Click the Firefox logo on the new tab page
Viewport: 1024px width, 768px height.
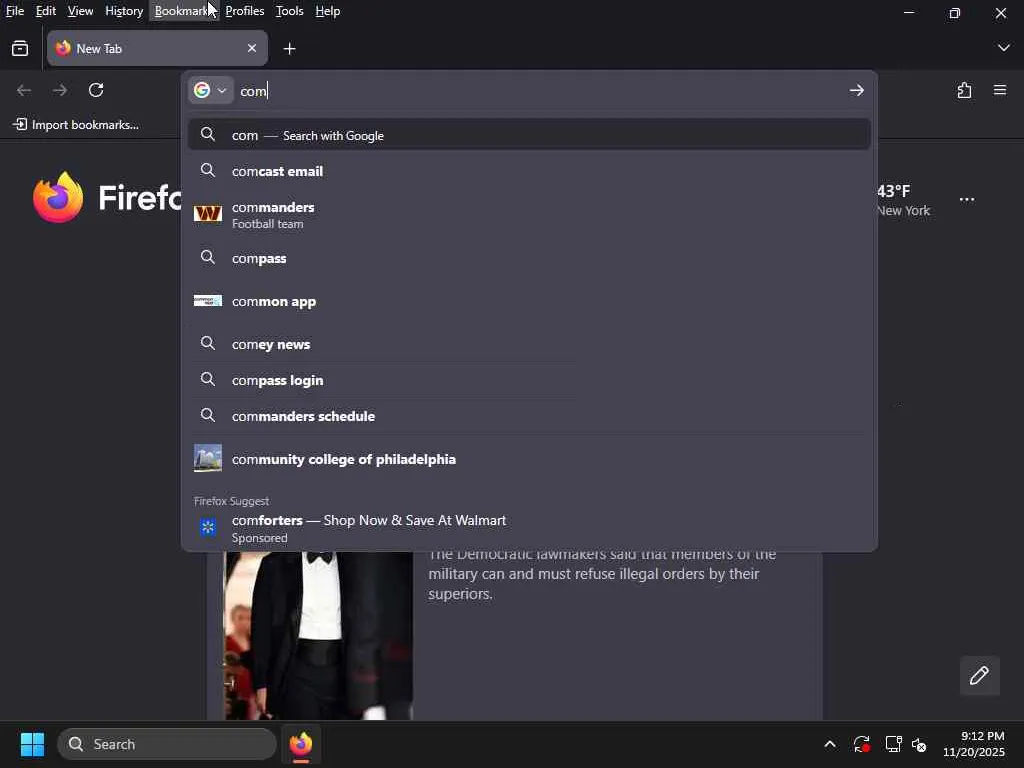click(58, 197)
